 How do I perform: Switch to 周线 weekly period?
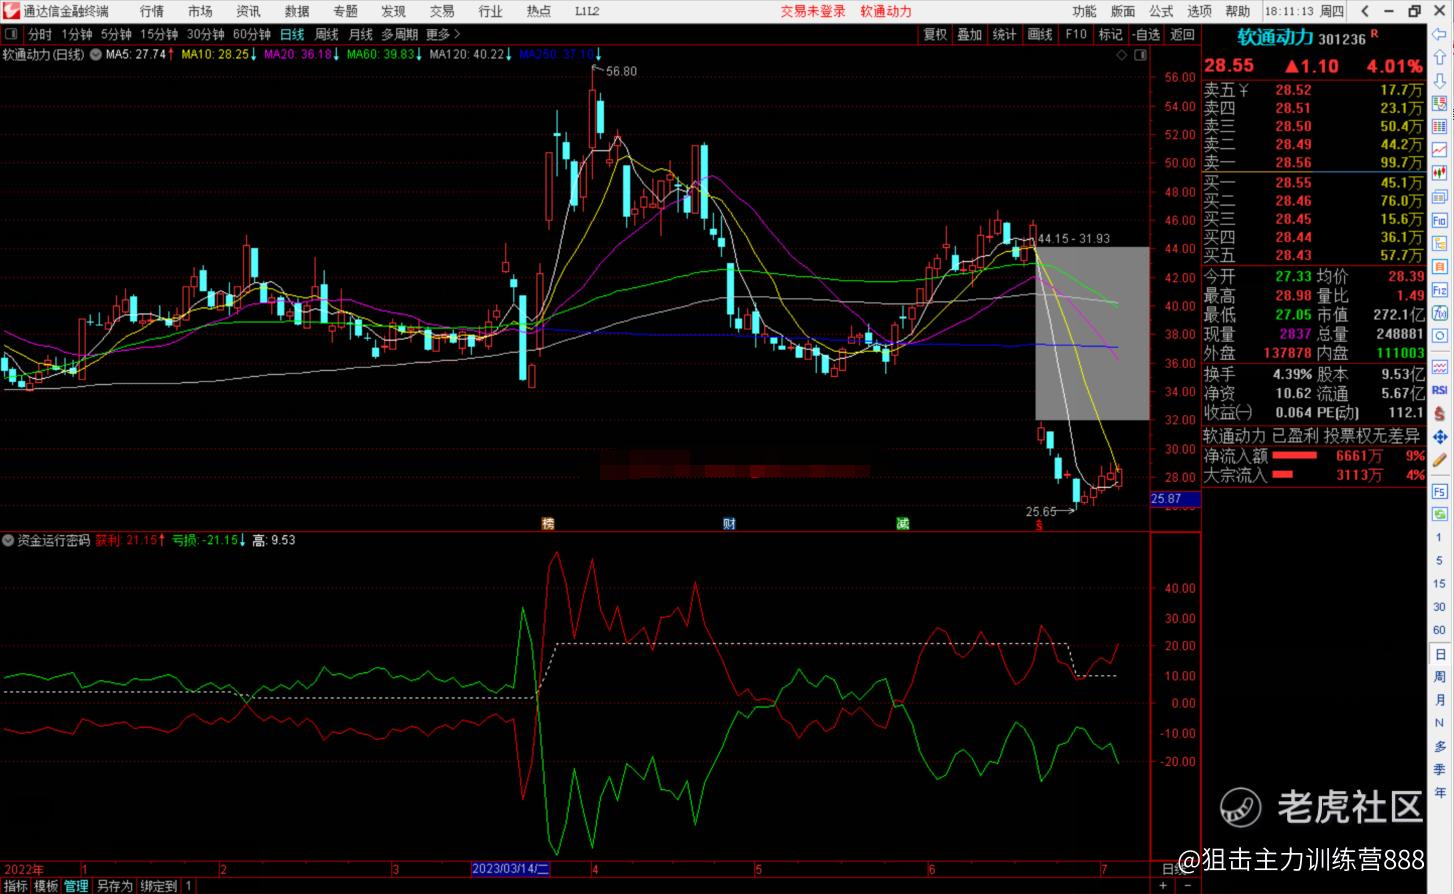click(327, 34)
